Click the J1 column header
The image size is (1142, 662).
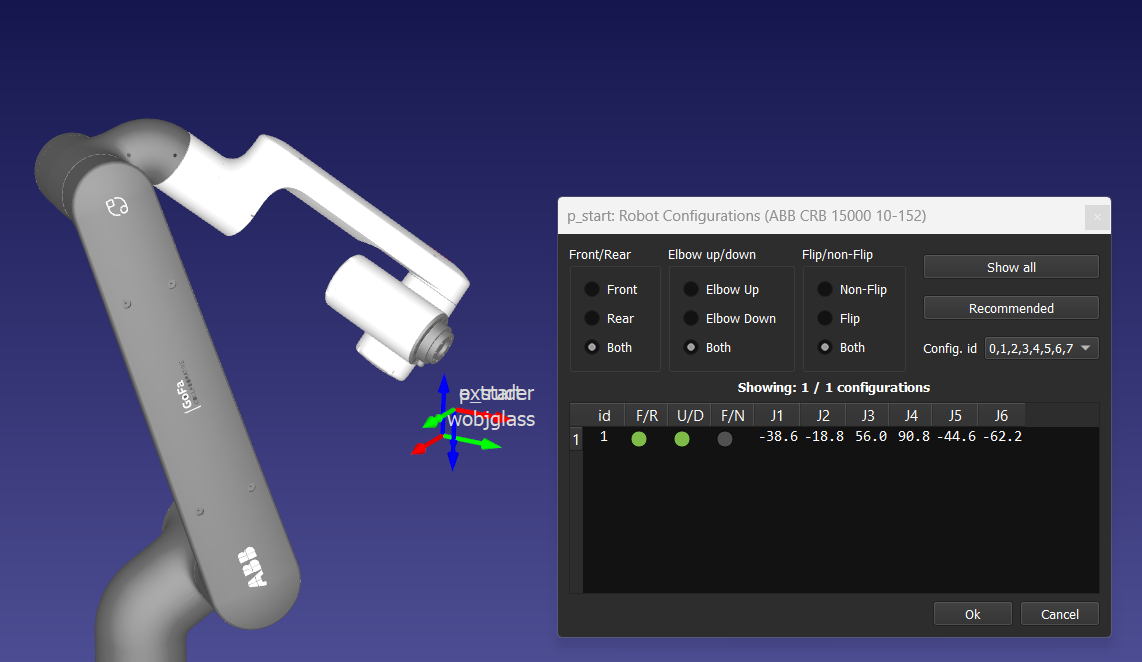pyautogui.click(x=777, y=415)
